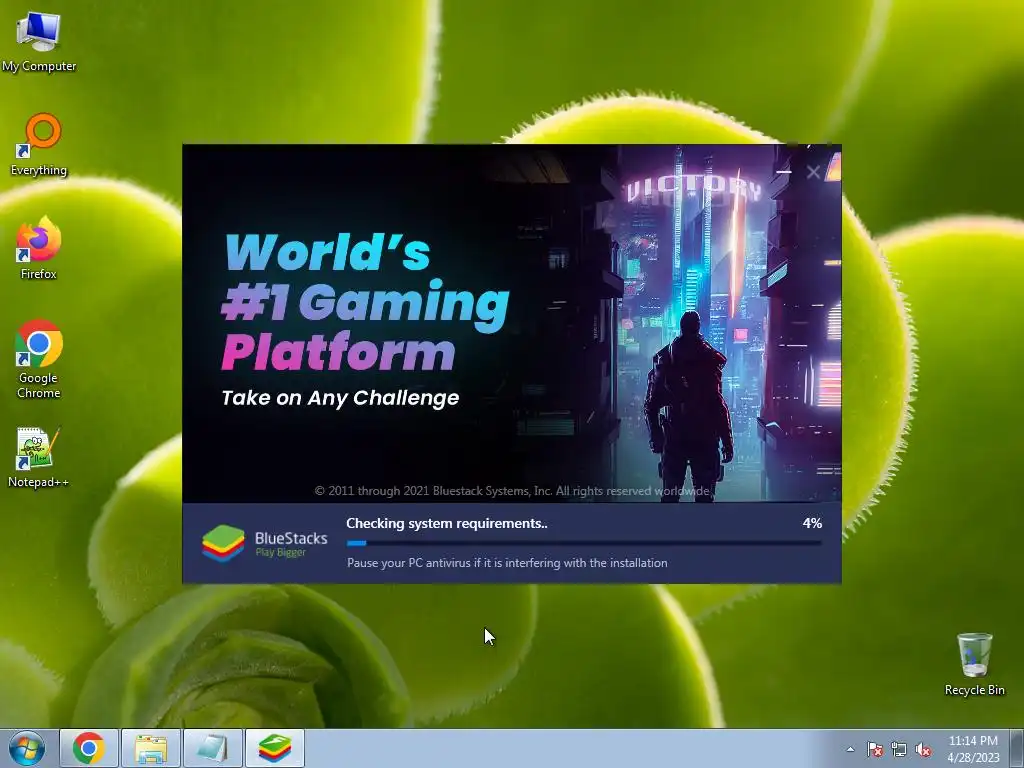
Task: Open Windows Explorer from the taskbar
Action: (x=150, y=748)
